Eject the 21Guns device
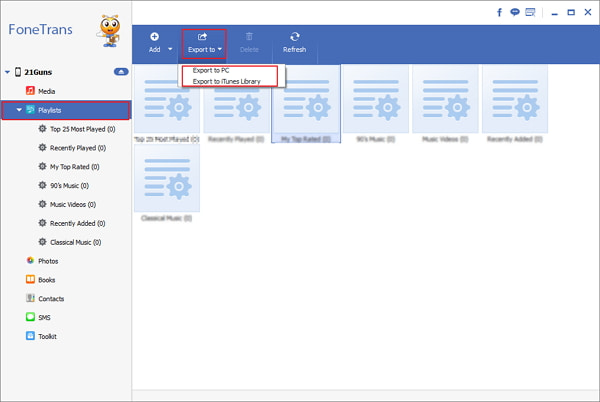The height and width of the screenshot is (402, 600). (x=121, y=72)
